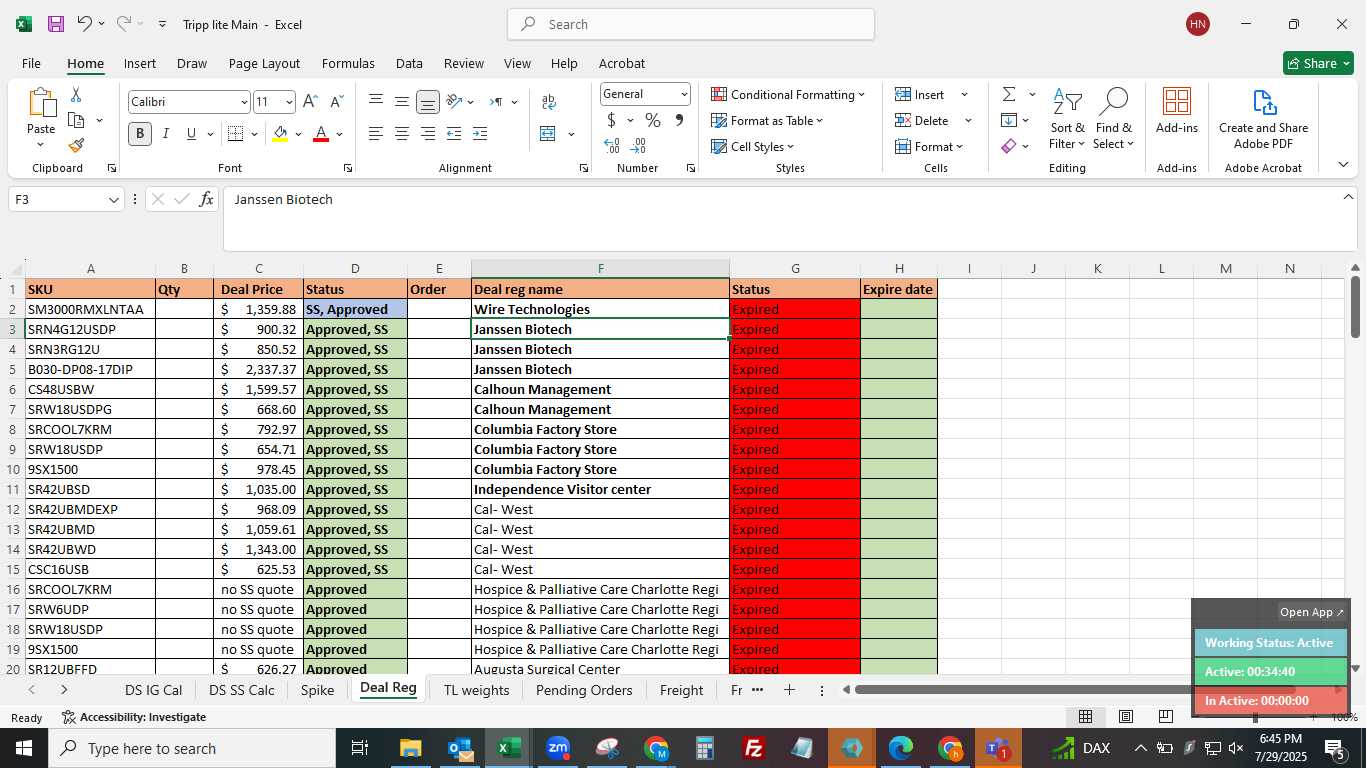Toggle Align Left

(376, 134)
